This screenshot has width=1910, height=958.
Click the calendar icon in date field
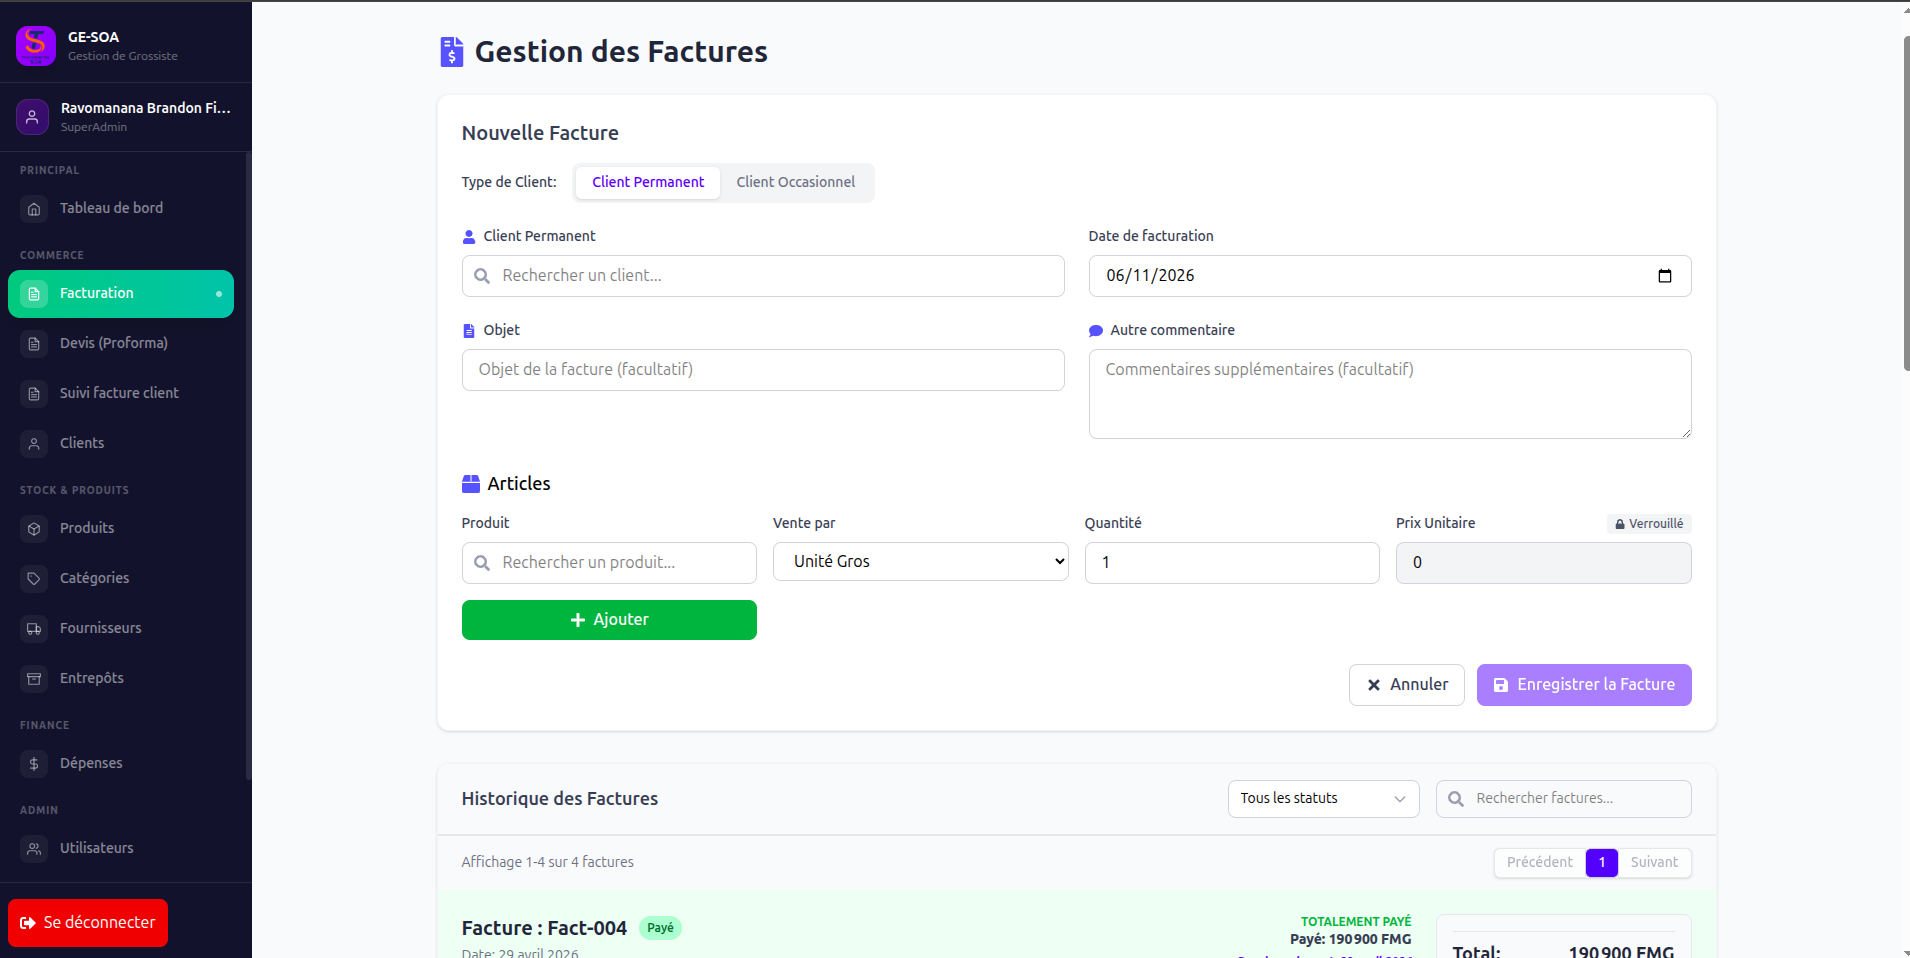coord(1665,276)
